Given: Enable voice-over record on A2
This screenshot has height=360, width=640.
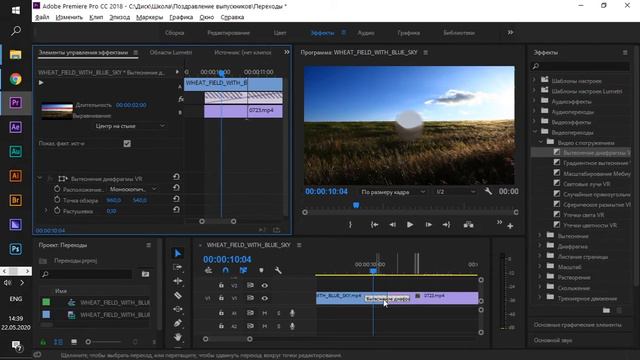Looking at the screenshot, I should (292, 326).
